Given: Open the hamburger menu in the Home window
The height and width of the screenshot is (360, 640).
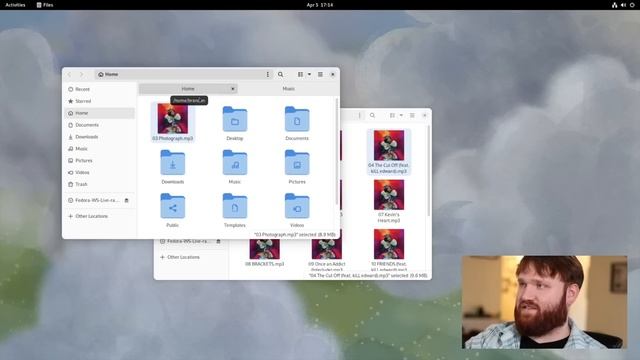Looking at the screenshot, I should click(x=320, y=74).
